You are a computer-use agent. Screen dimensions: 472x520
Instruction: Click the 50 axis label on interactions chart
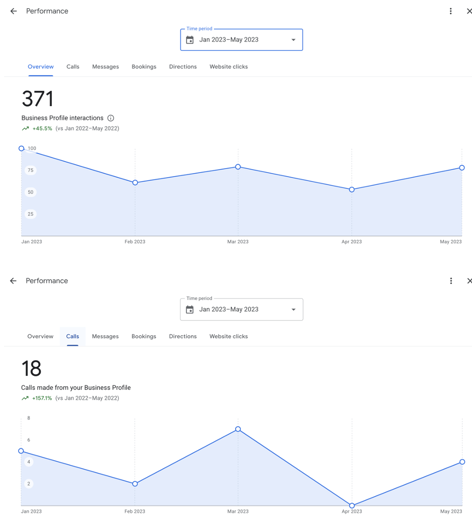coord(30,192)
